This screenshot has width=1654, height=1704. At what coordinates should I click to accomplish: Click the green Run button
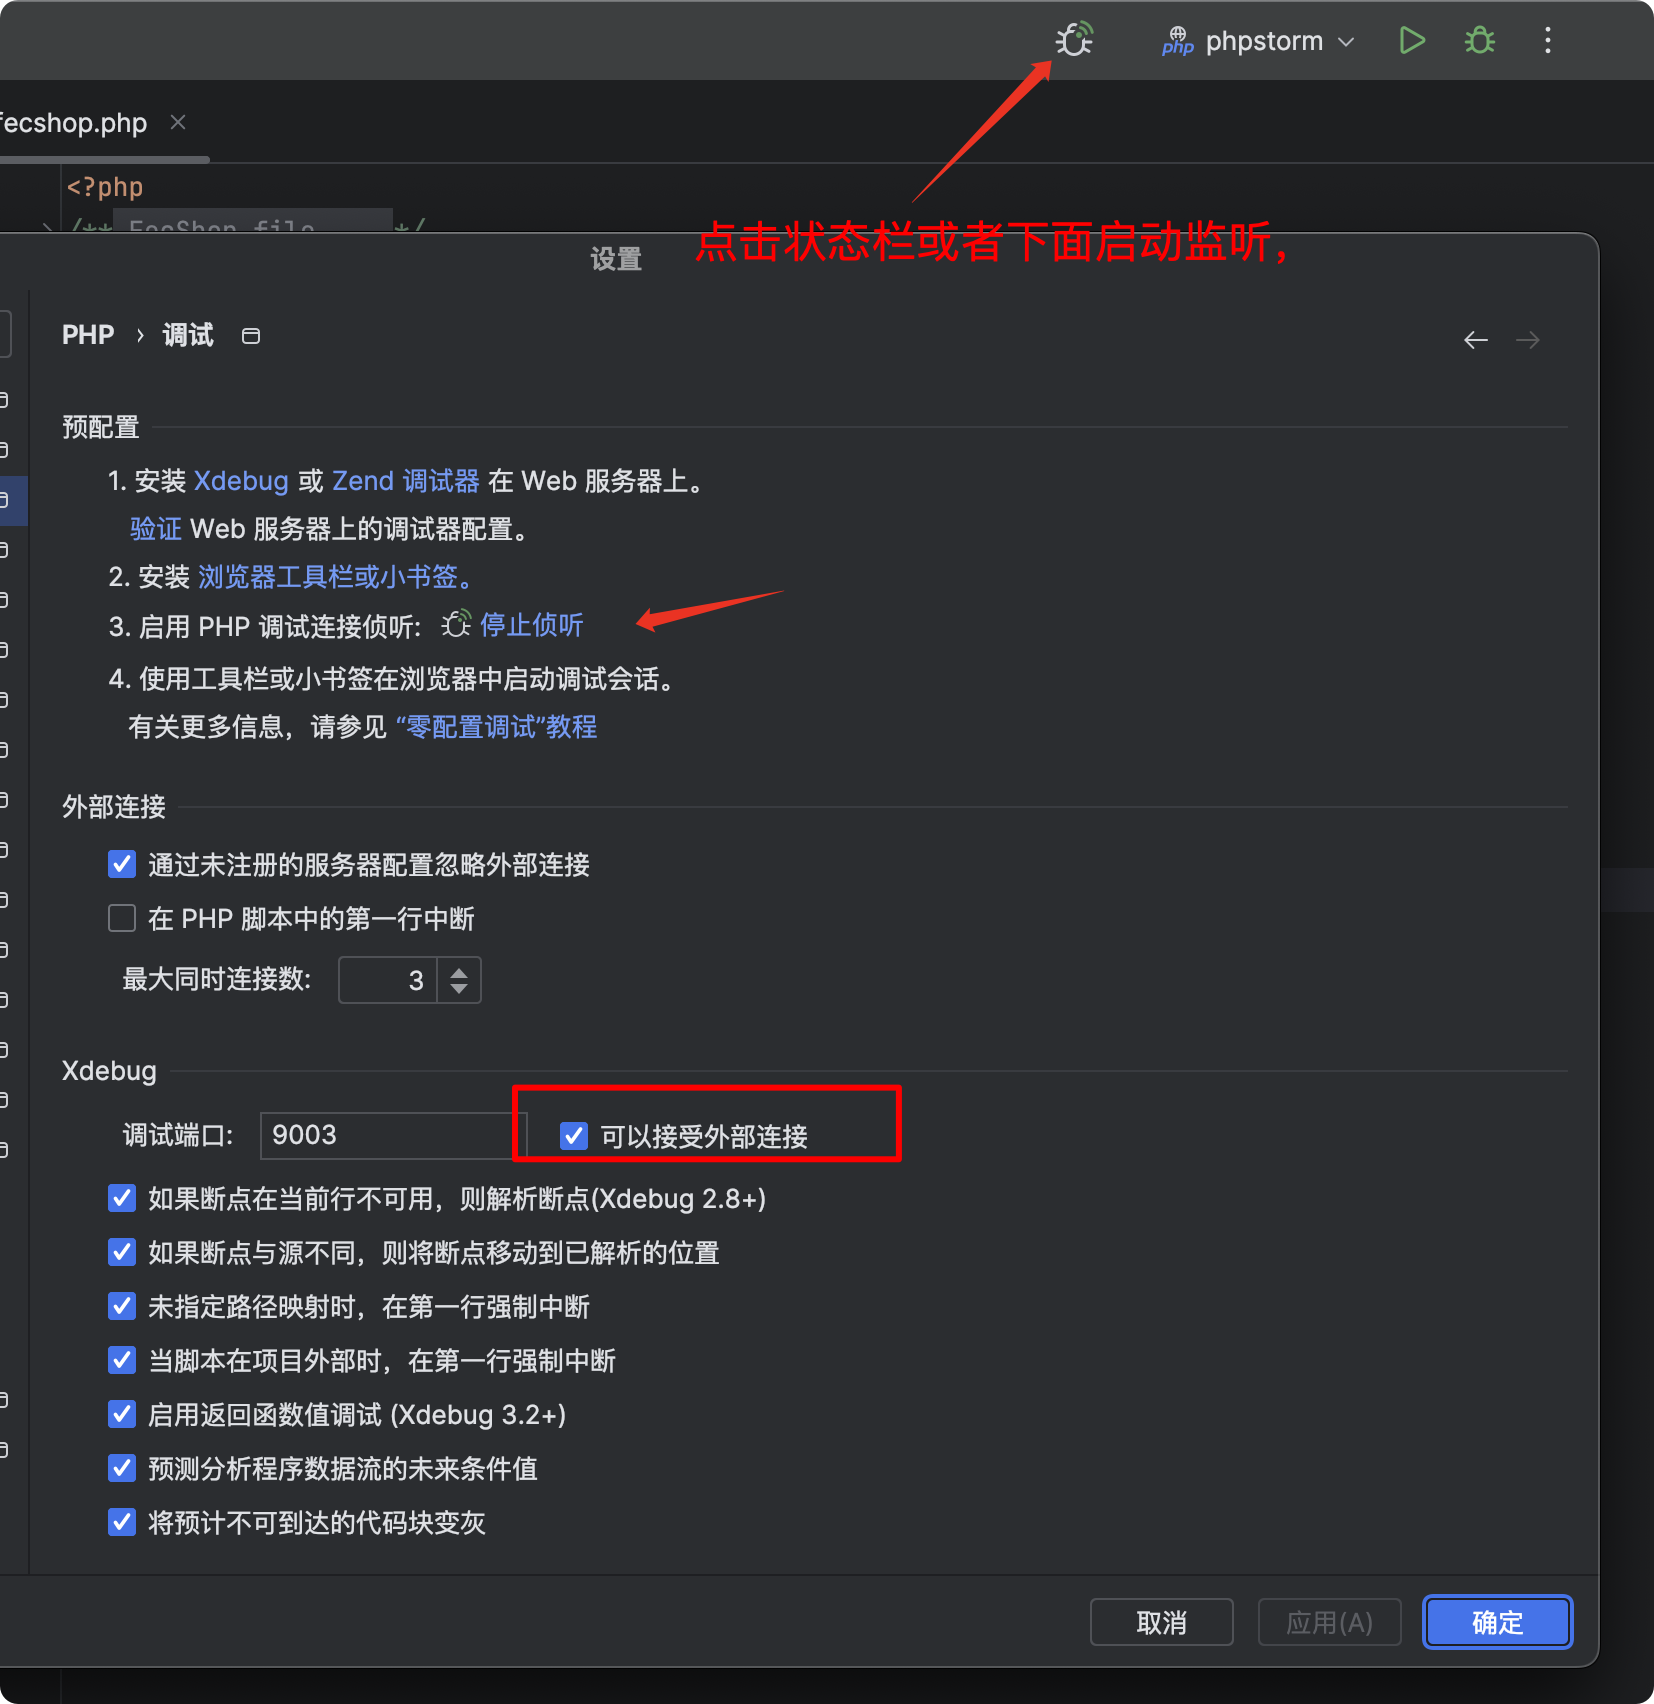(x=1411, y=40)
